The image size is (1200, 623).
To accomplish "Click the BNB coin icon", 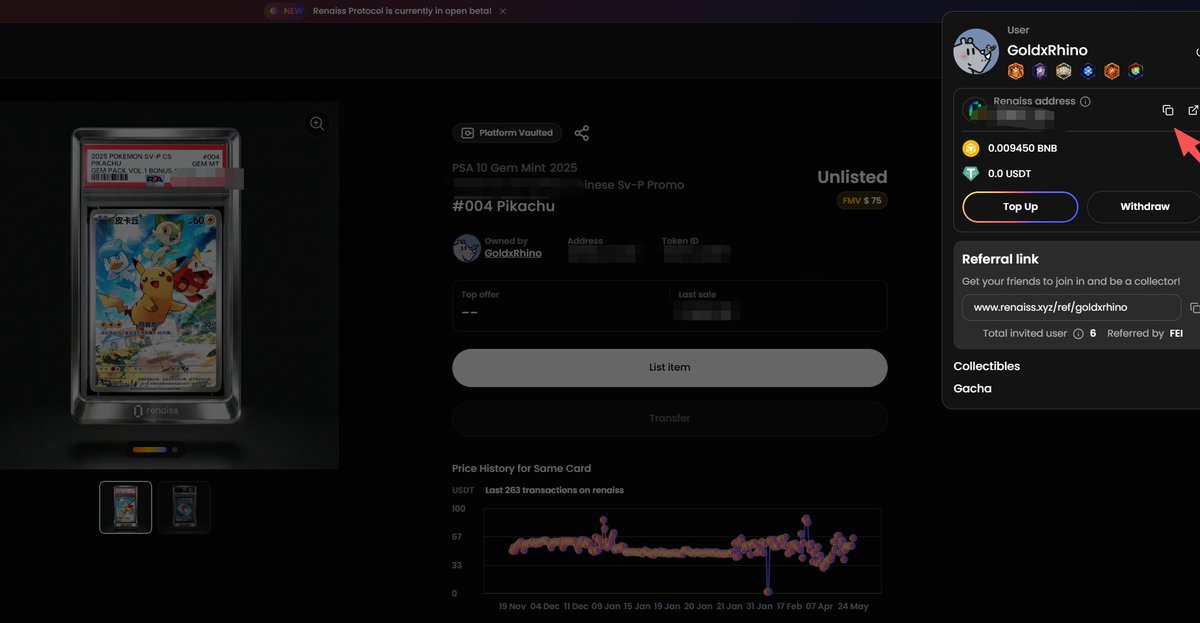I will [x=971, y=148].
